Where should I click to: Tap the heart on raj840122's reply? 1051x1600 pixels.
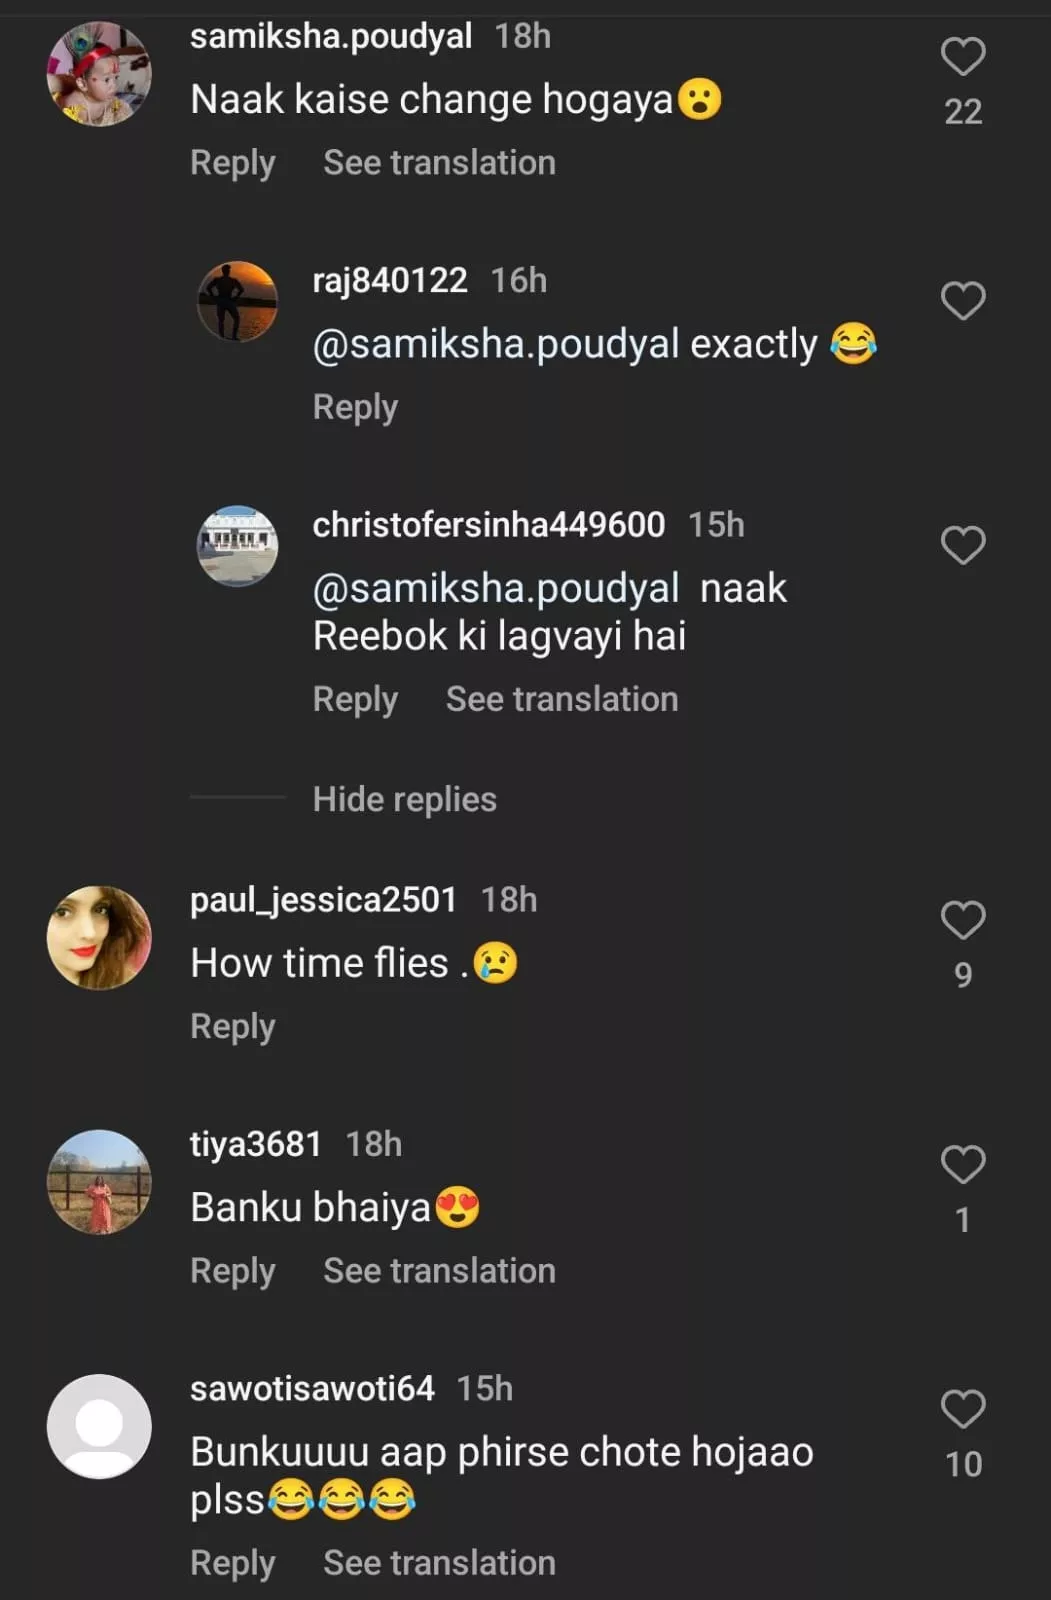pos(963,301)
